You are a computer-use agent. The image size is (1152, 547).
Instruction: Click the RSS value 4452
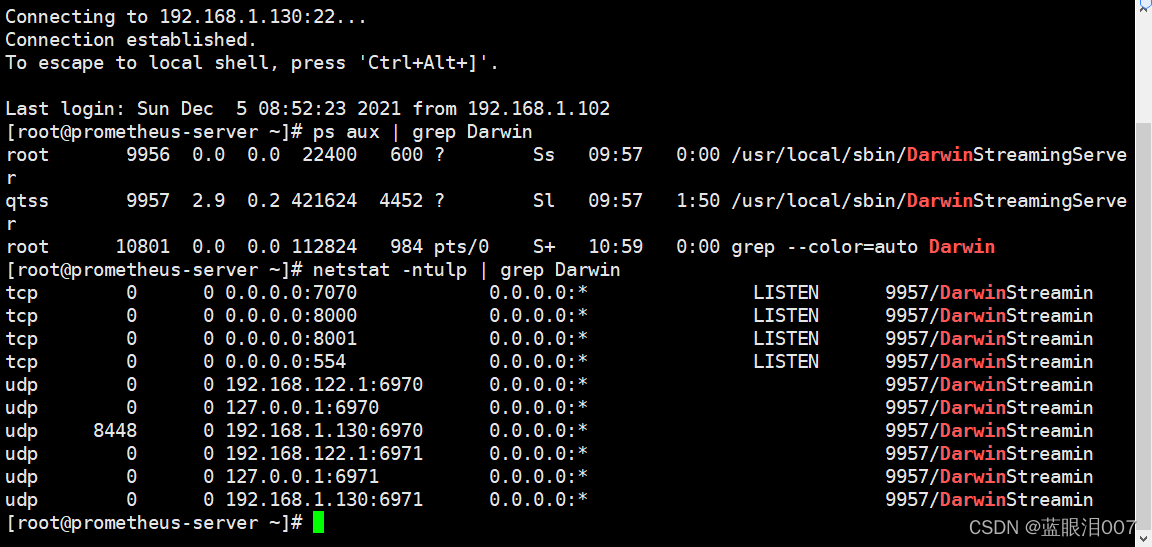click(x=400, y=200)
